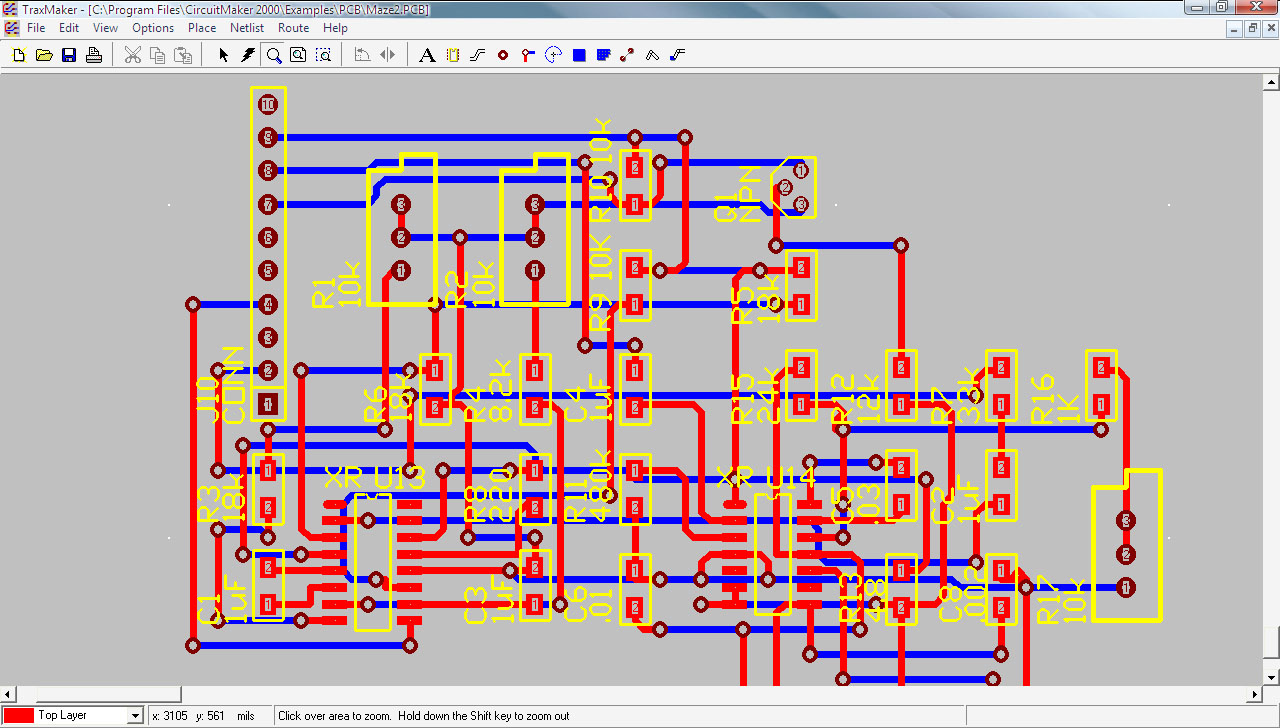The height and width of the screenshot is (728, 1280).
Task: Select the Place Fill blue square tool
Action: pos(578,55)
